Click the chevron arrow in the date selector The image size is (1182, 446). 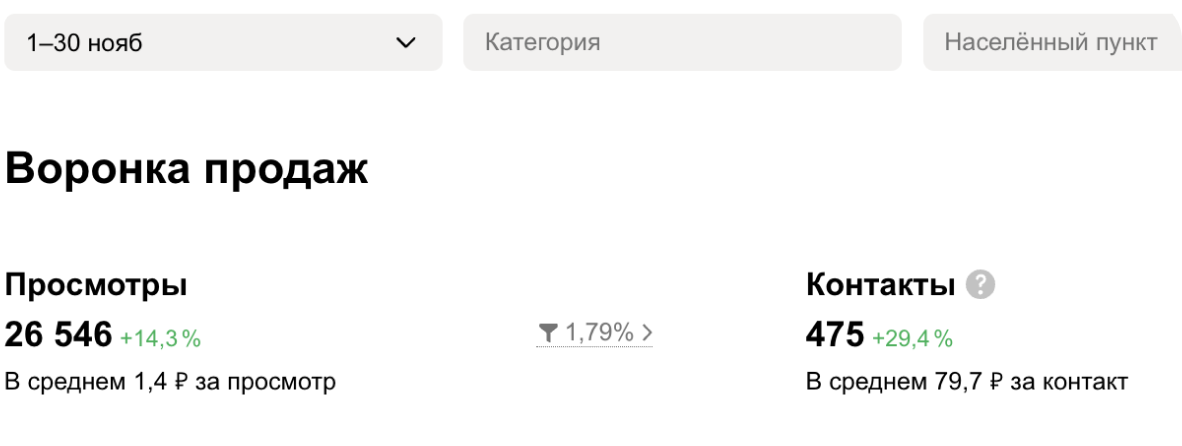(405, 43)
